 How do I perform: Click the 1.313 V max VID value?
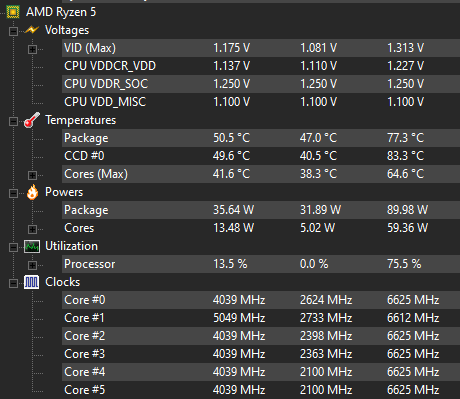coord(405,48)
